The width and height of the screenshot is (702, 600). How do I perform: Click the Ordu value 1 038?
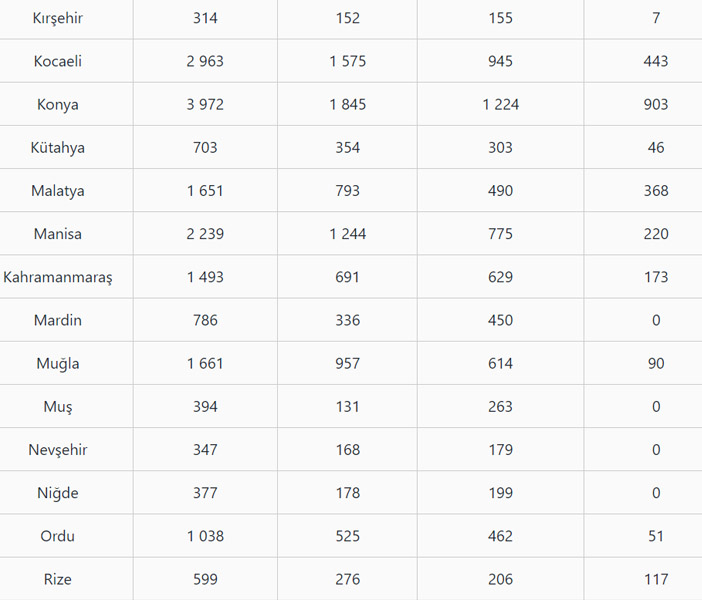[205, 535]
